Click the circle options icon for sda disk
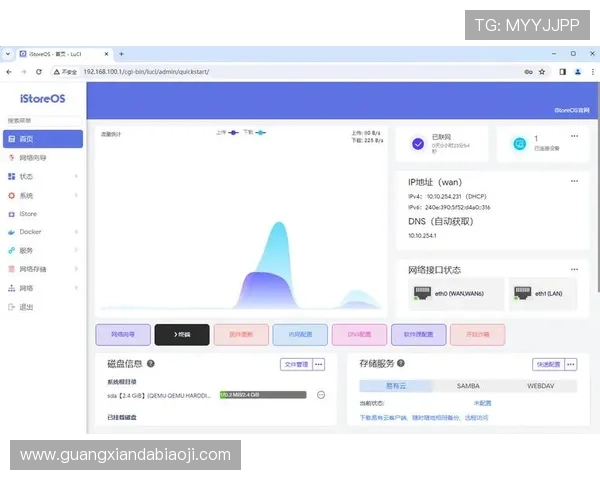Screen dimensions: 600x480 321,395
